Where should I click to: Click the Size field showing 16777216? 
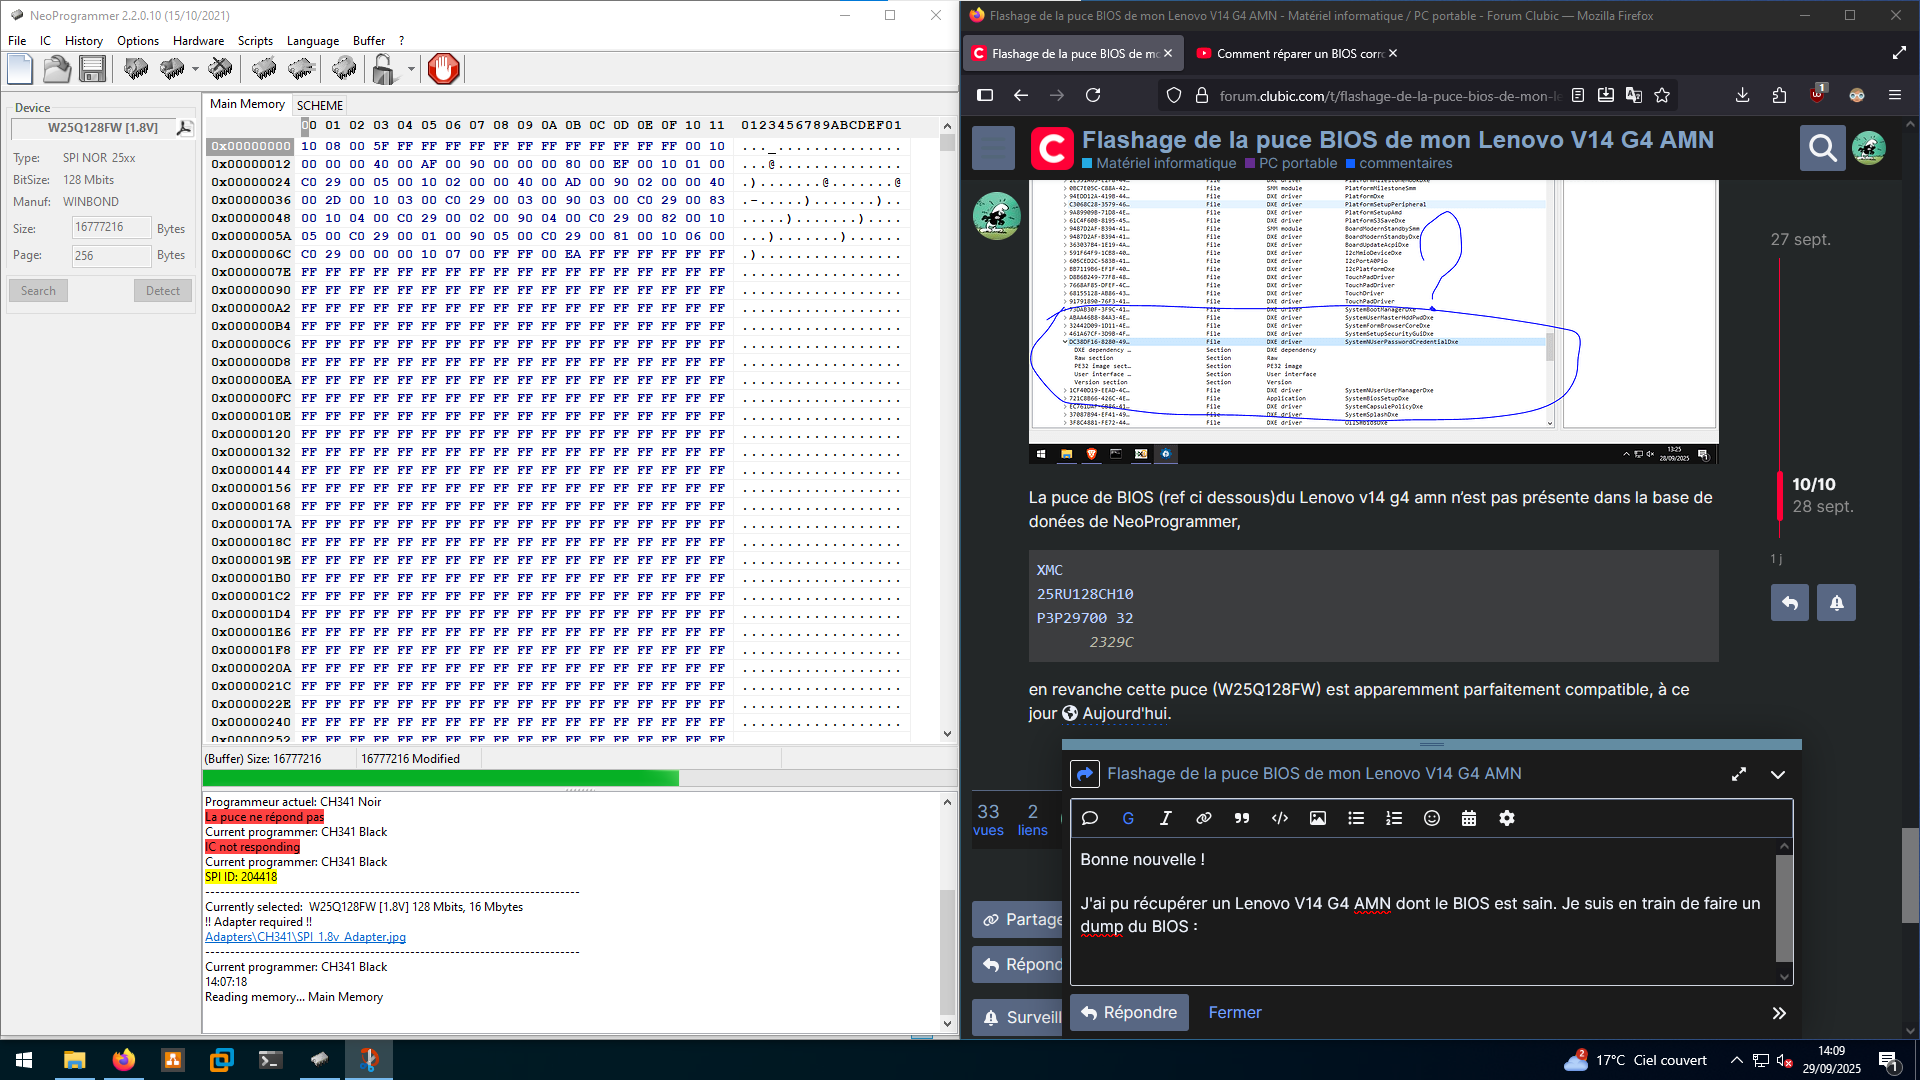pyautogui.click(x=111, y=228)
